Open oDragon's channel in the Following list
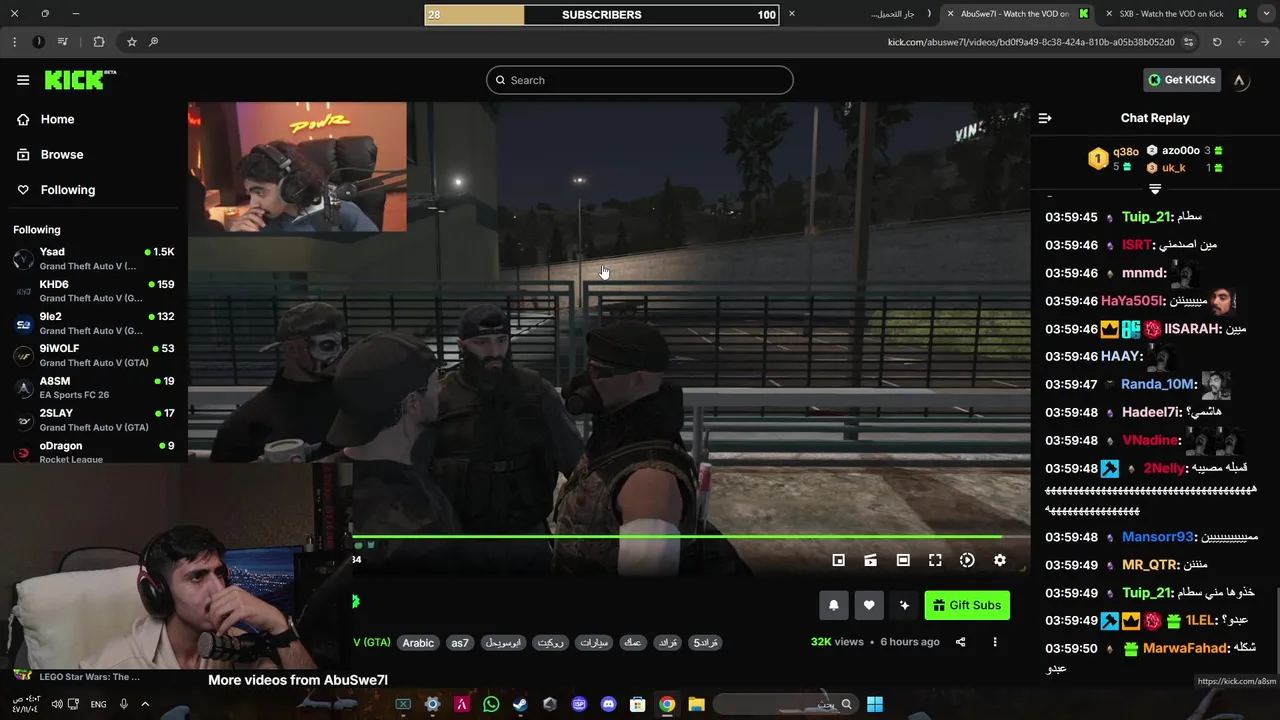 point(94,452)
